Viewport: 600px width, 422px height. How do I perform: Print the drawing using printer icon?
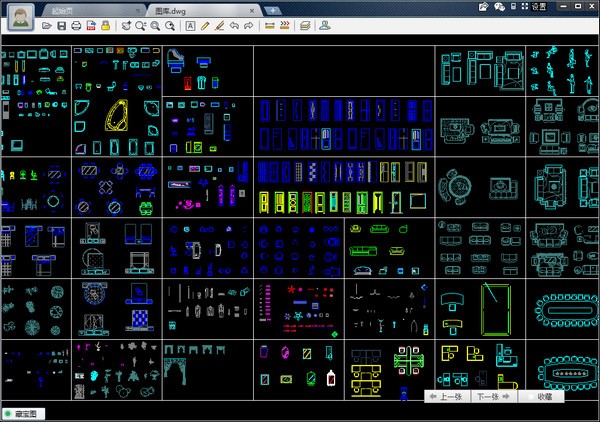[x=76, y=26]
